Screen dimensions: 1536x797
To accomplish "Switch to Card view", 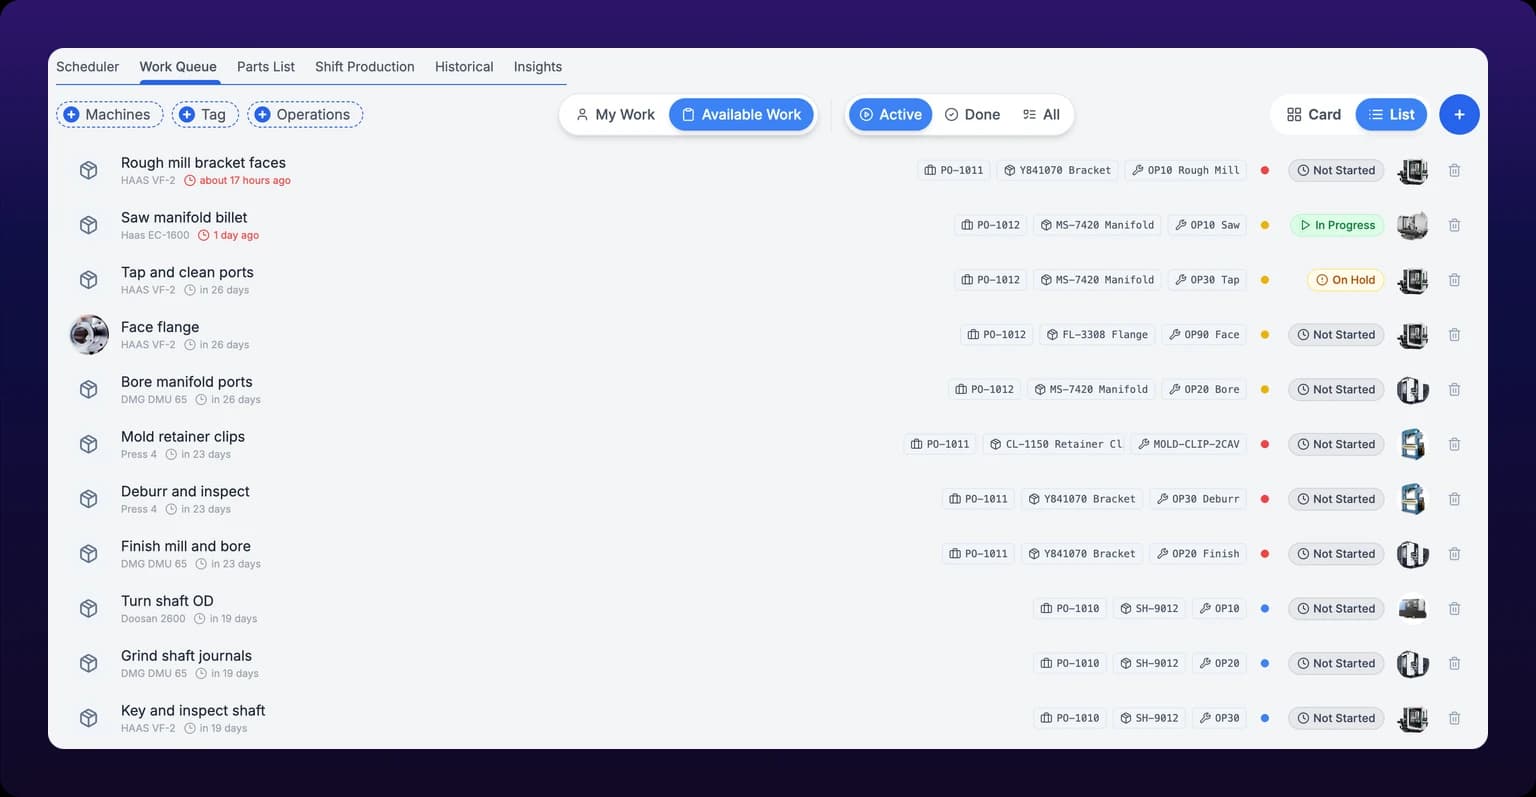I will pos(1314,115).
